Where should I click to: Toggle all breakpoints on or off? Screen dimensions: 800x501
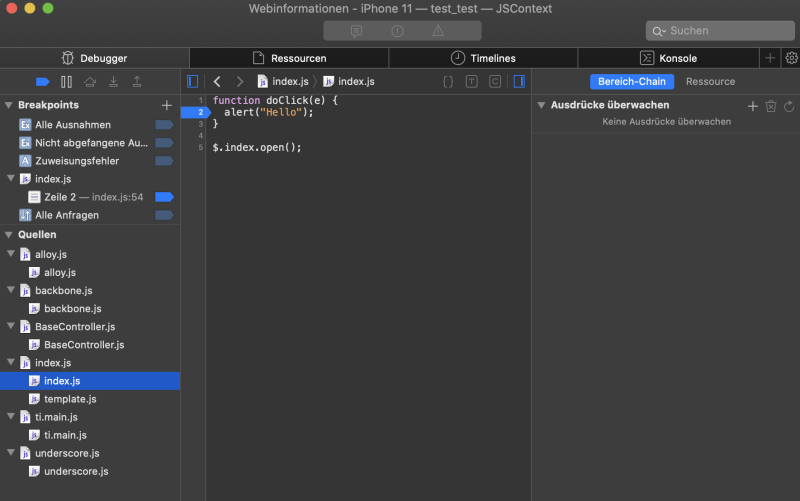(42, 81)
